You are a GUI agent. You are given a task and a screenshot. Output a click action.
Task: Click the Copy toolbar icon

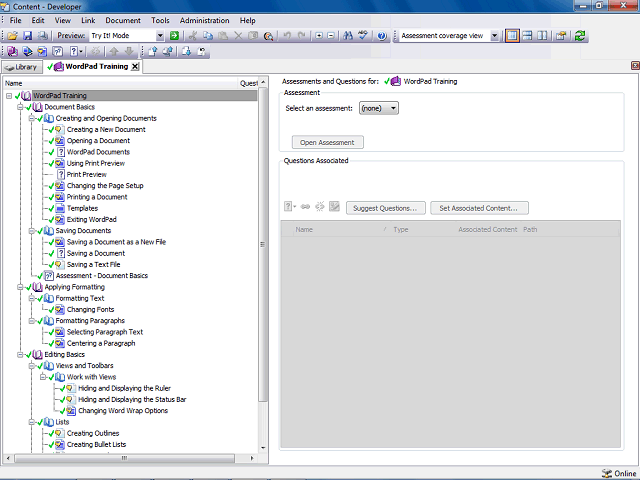click(x=208, y=36)
